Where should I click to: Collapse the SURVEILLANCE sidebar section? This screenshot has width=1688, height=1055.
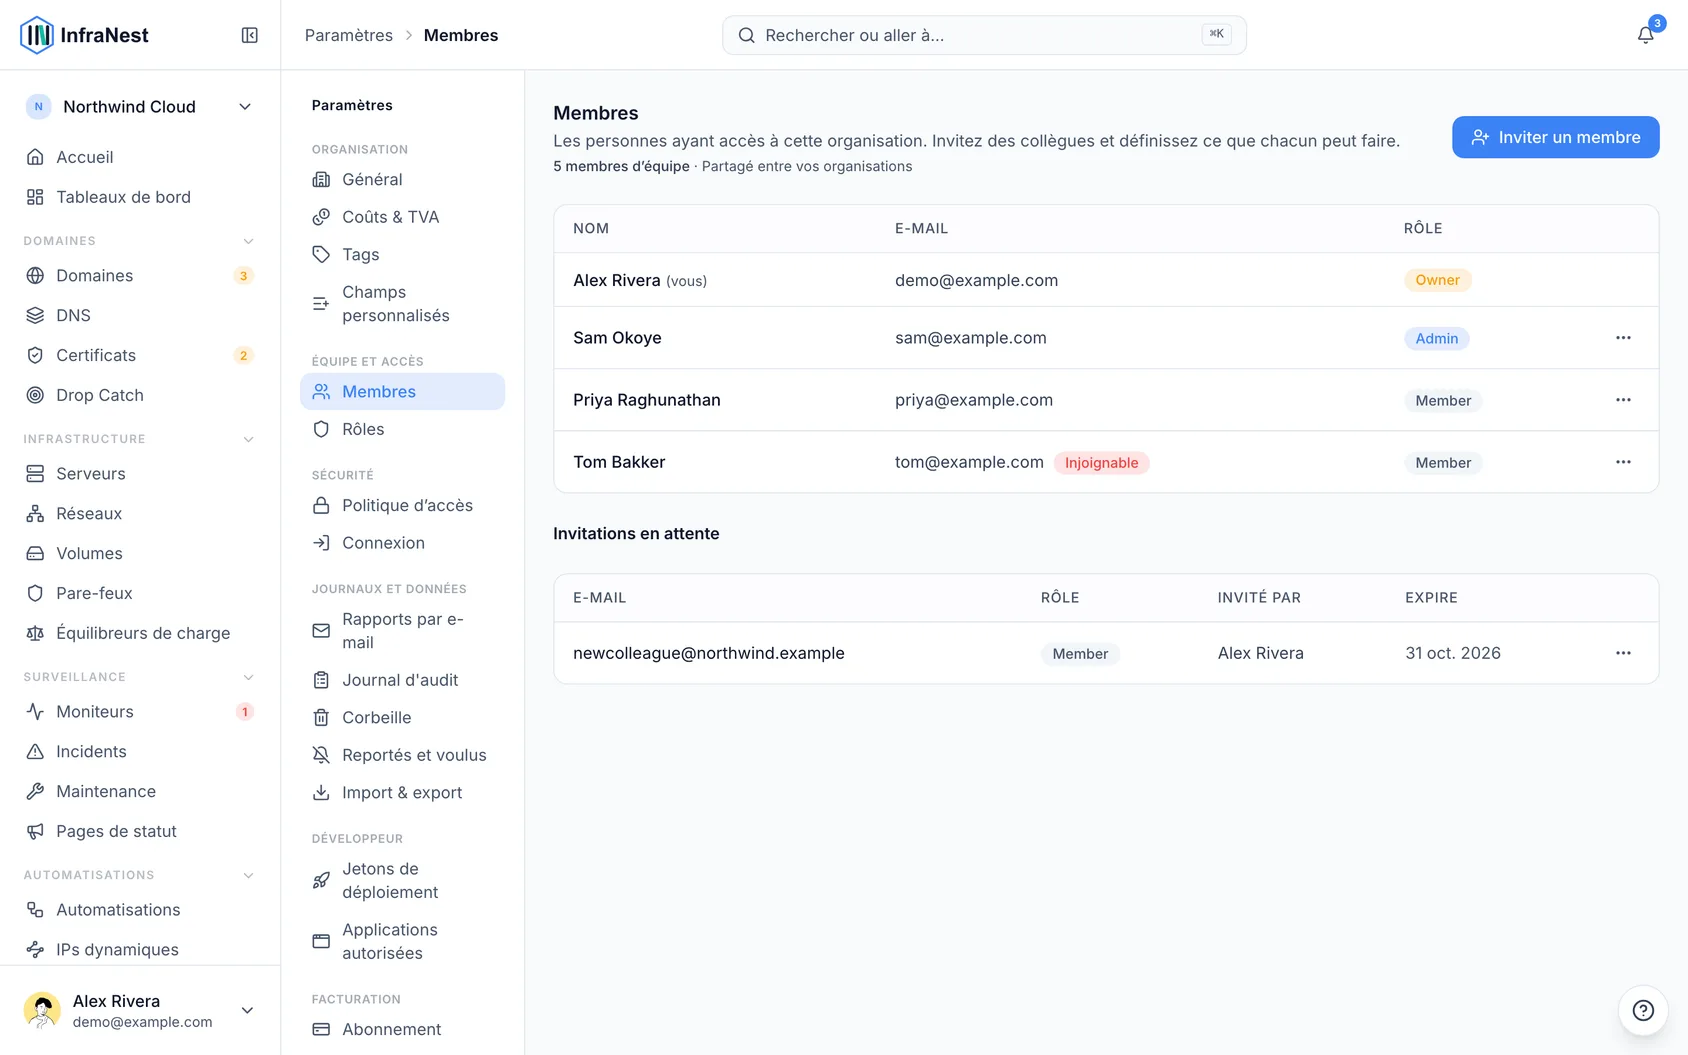[x=249, y=677]
